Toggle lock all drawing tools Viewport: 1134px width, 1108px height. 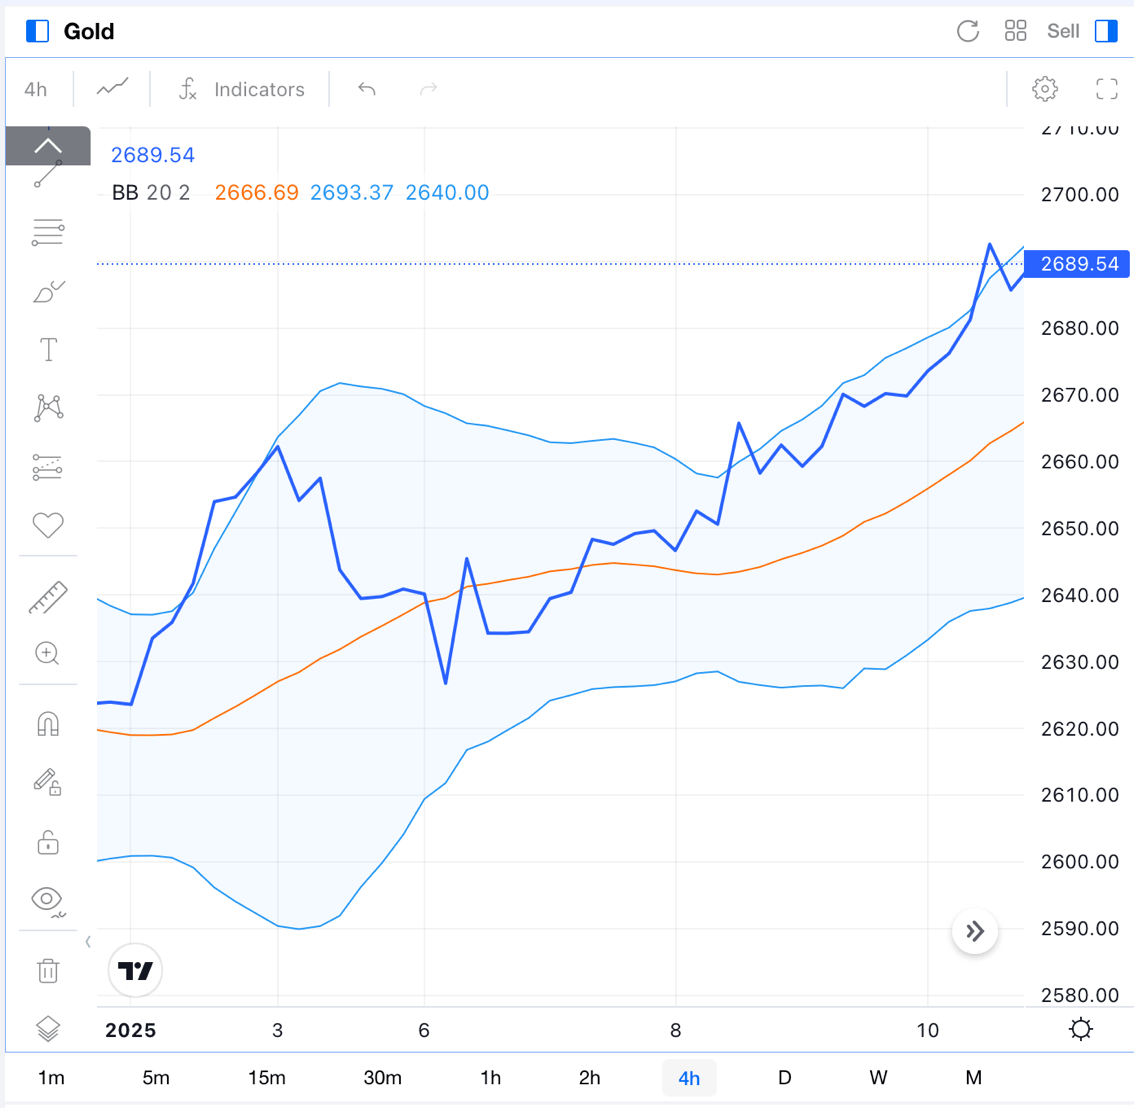(x=48, y=842)
